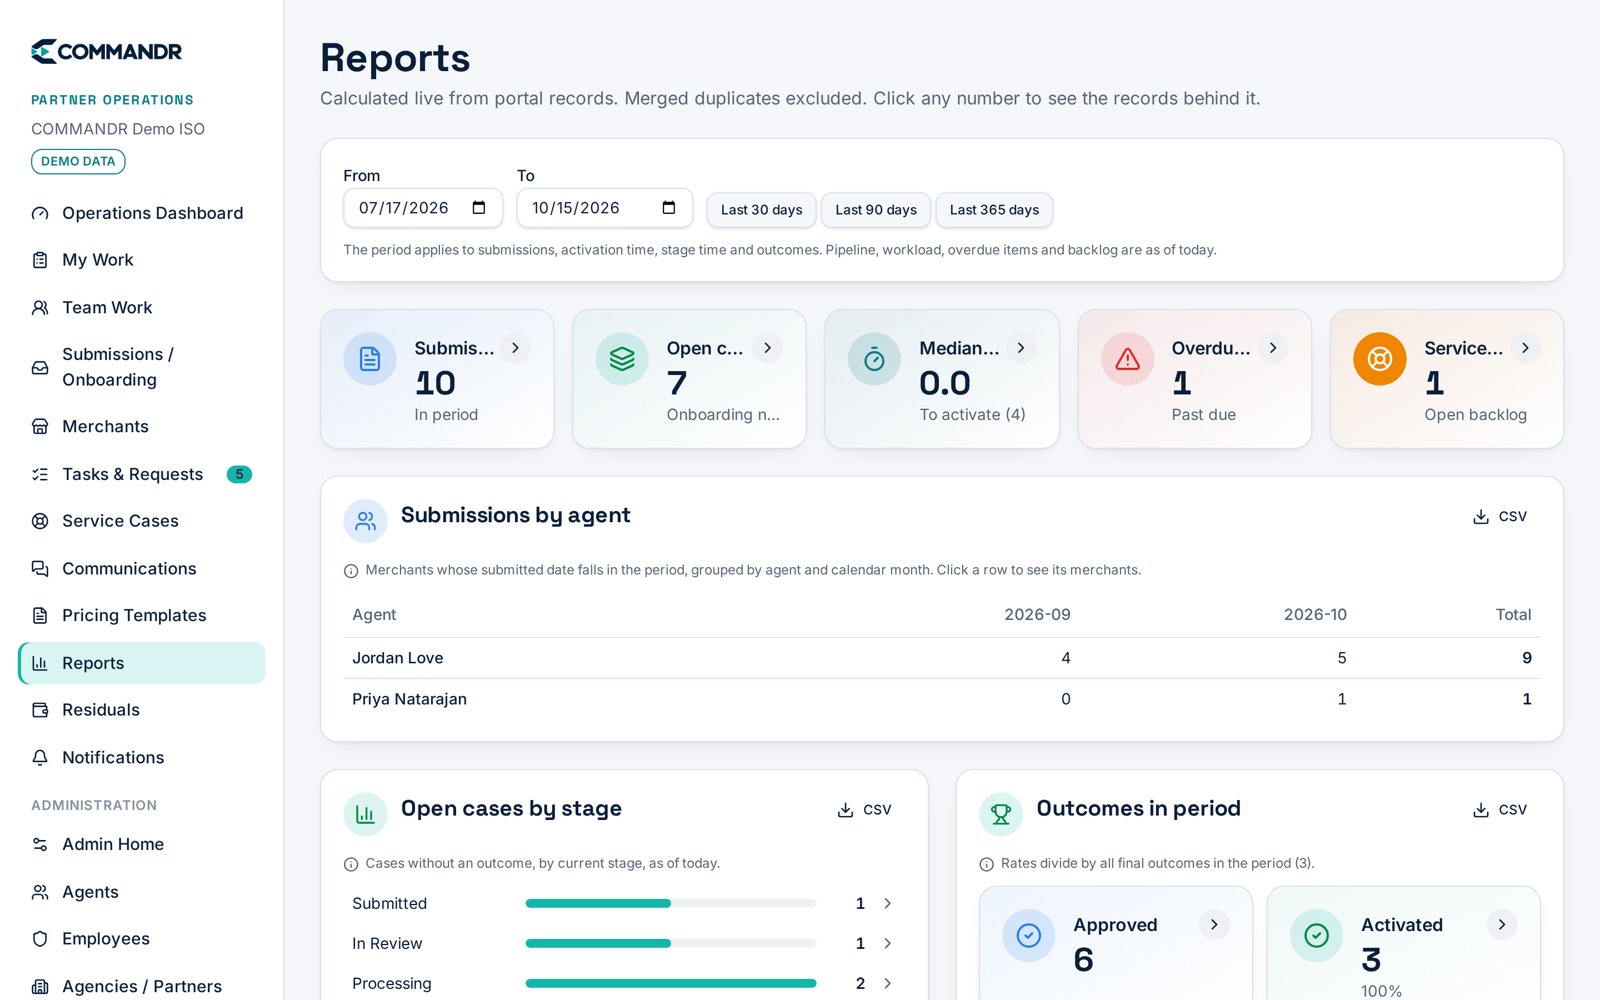Viewport: 1600px width, 1000px height.
Task: Click the Service lifebuoy icon on card
Action: 1379,359
